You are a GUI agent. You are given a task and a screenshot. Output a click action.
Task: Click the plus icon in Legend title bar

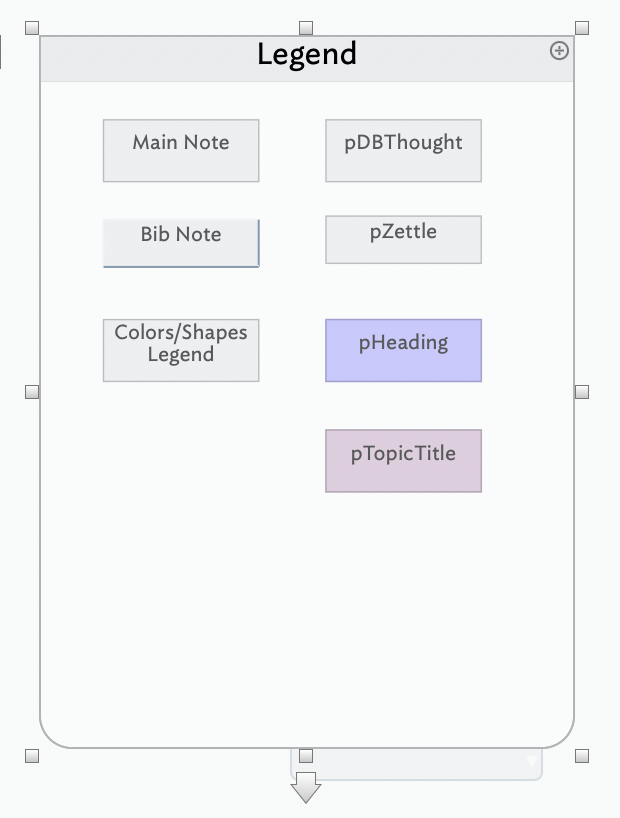point(559,51)
